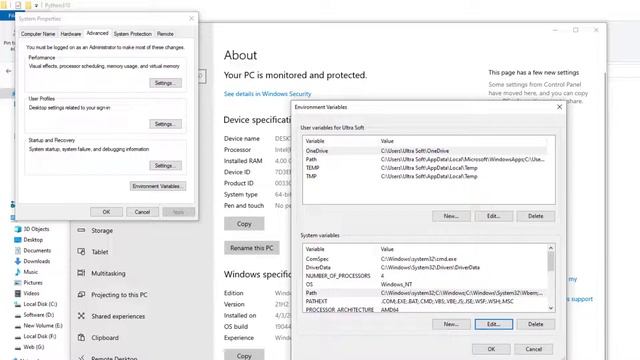Open Documents folder in Explorer tree
Viewport: 640px width, 360px height.
coord(37,250)
